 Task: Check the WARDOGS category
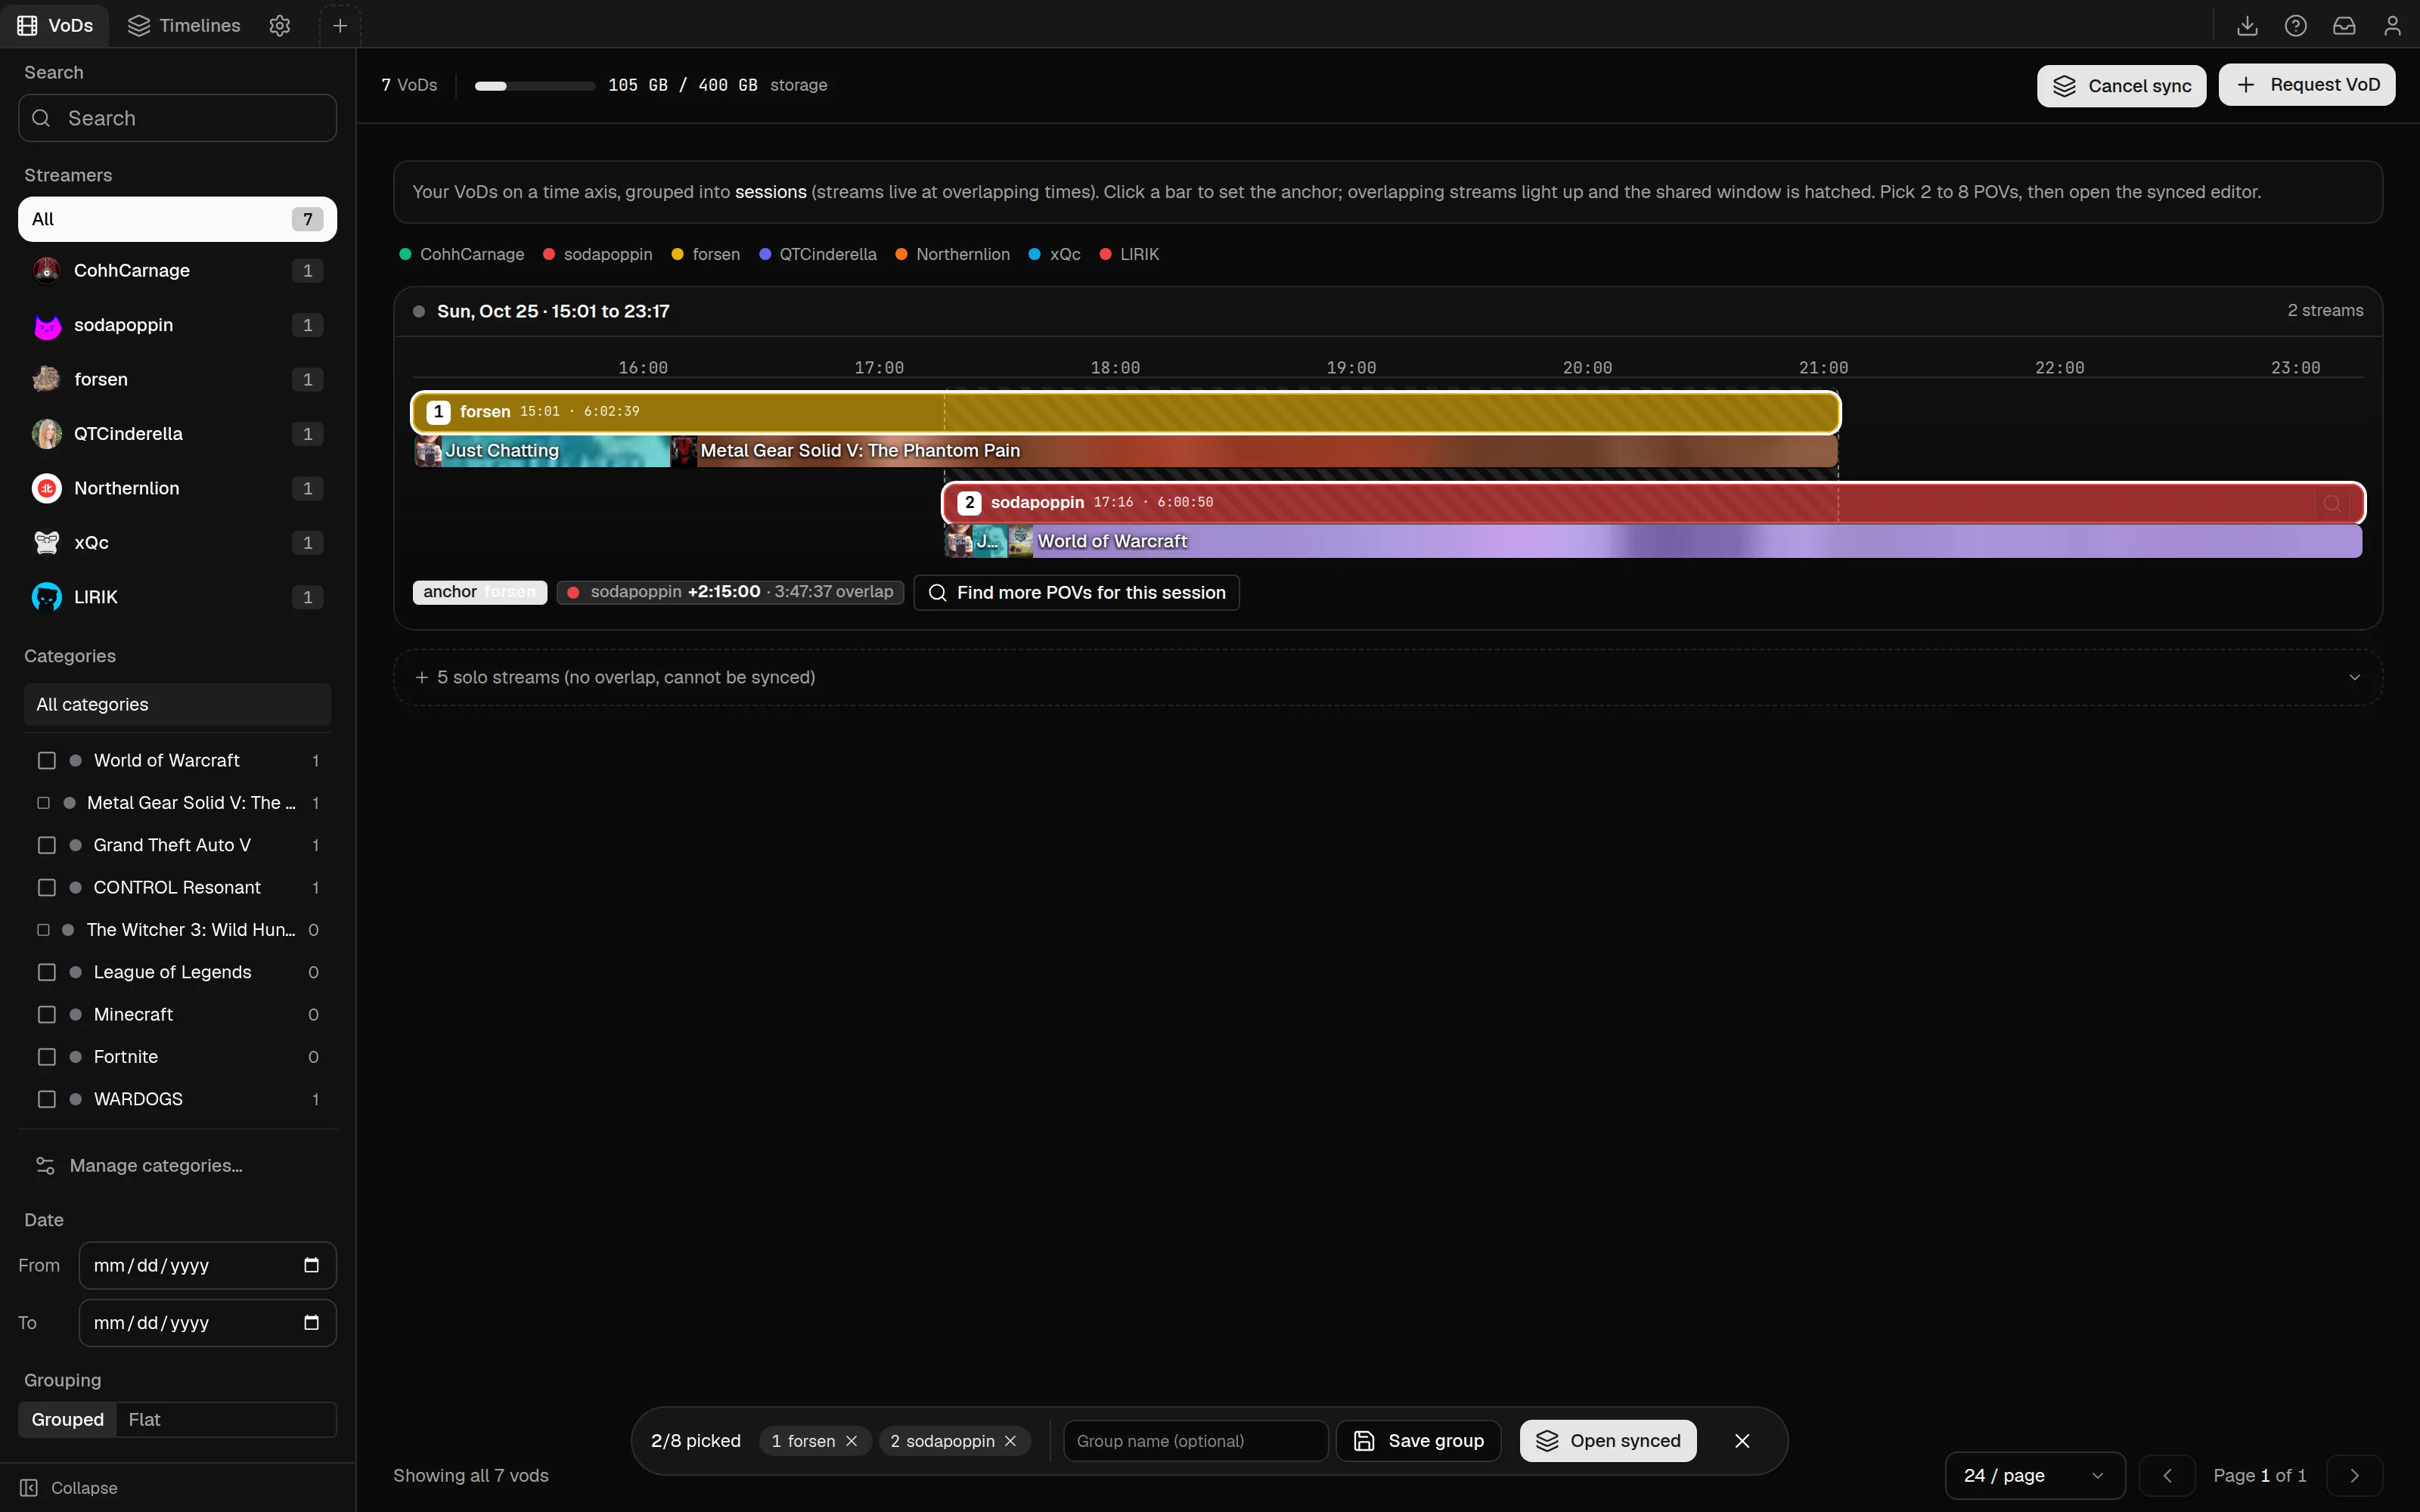tap(46, 1099)
